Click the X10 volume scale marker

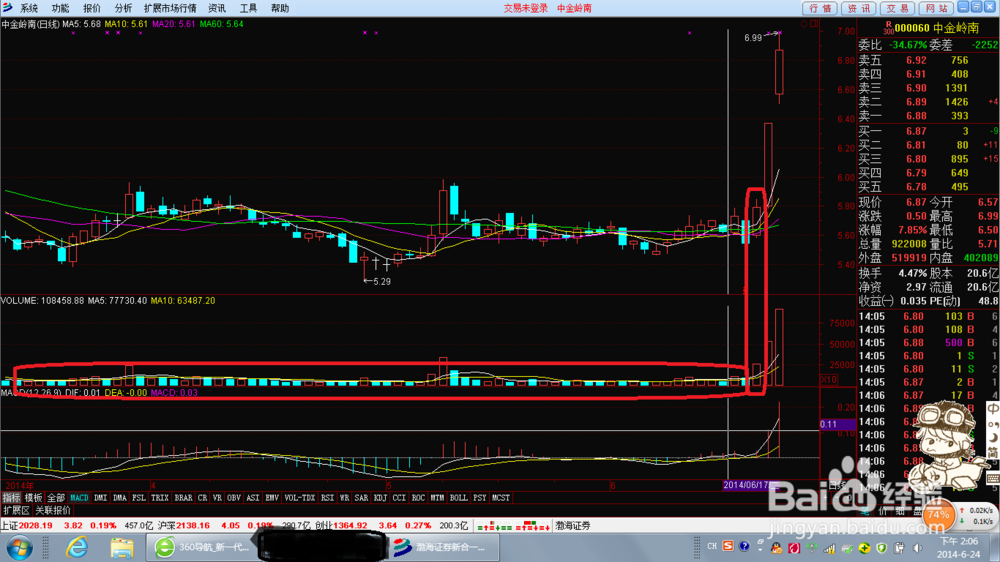(x=828, y=380)
